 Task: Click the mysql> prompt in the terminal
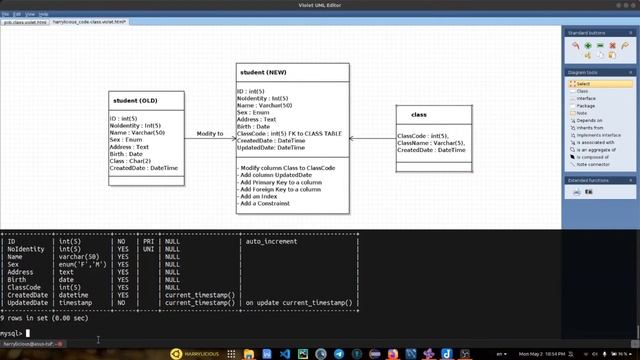click(11, 333)
